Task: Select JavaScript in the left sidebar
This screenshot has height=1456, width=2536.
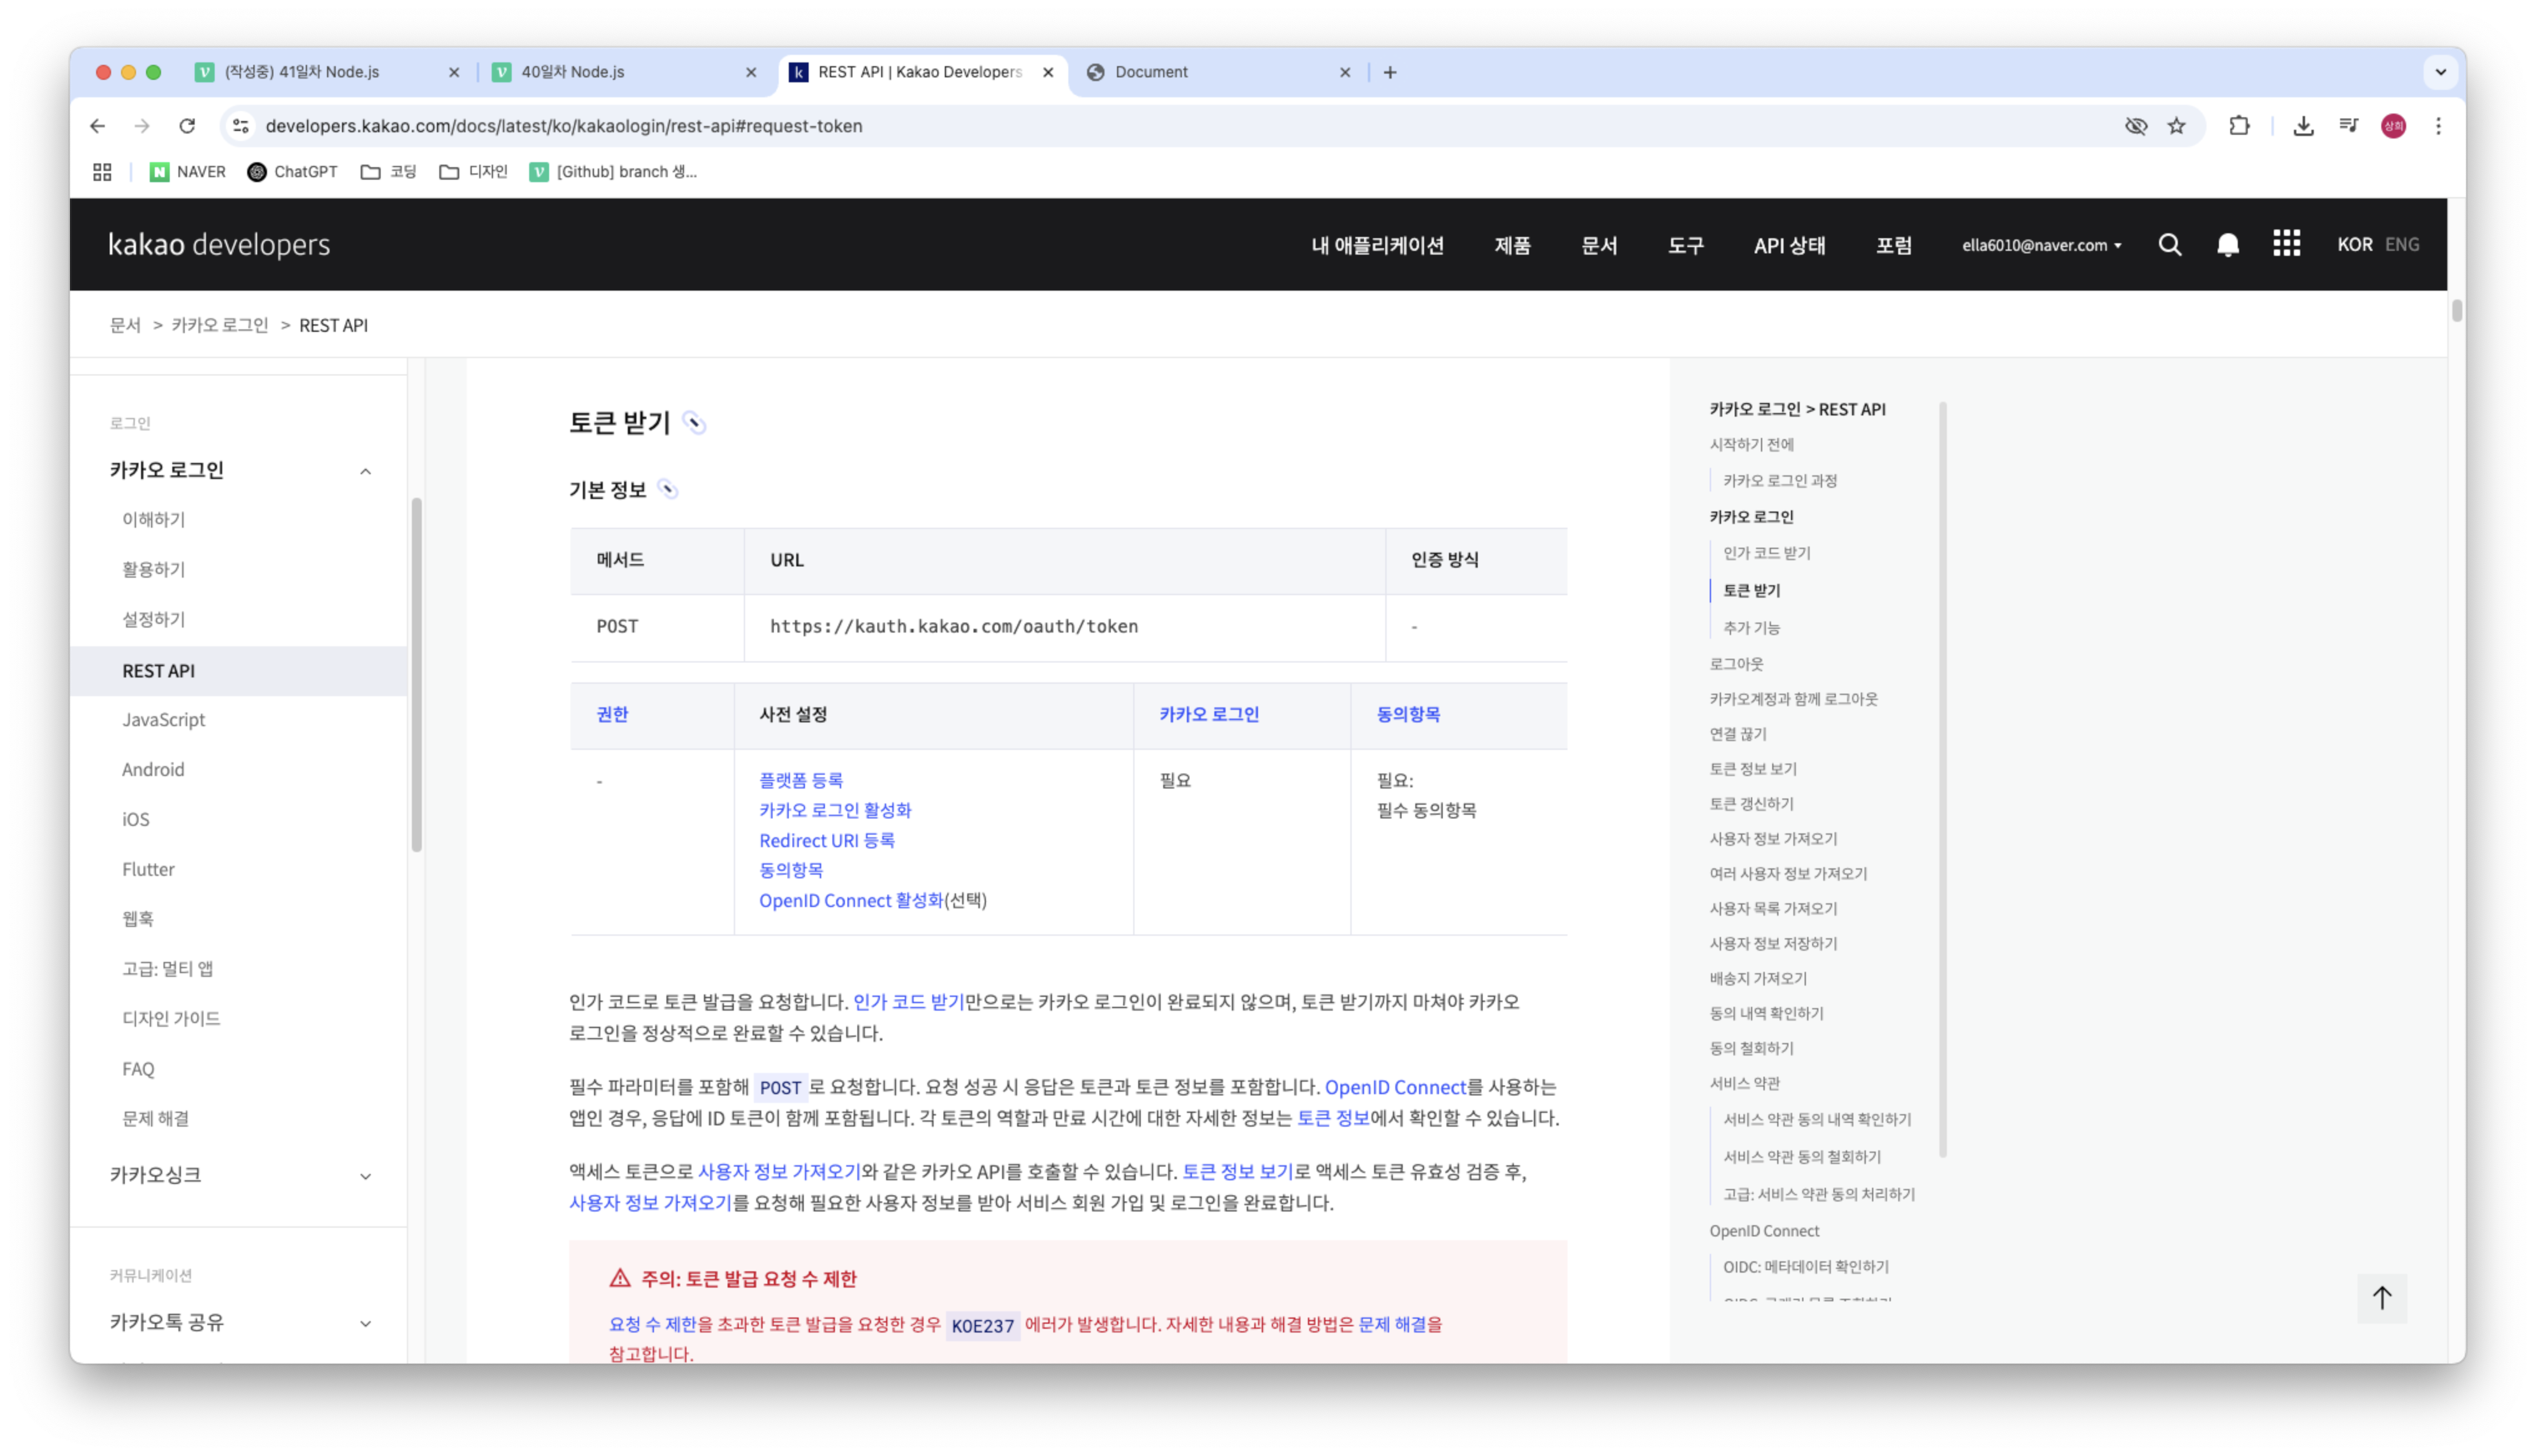Action: coord(163,720)
